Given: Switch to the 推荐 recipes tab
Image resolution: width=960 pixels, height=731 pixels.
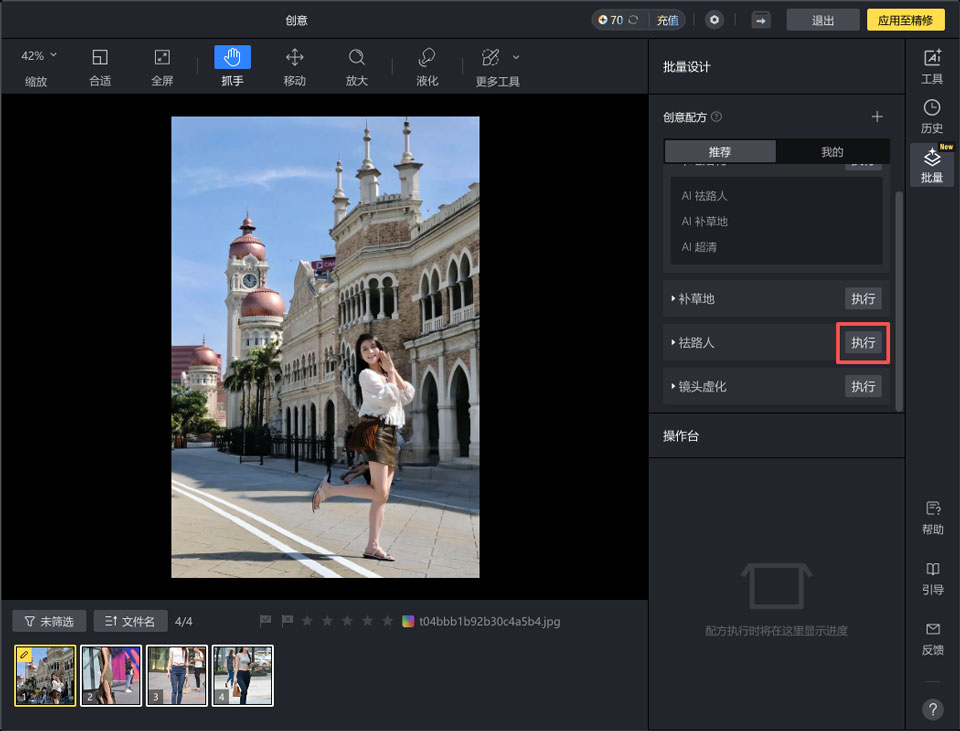Looking at the screenshot, I should (x=720, y=151).
